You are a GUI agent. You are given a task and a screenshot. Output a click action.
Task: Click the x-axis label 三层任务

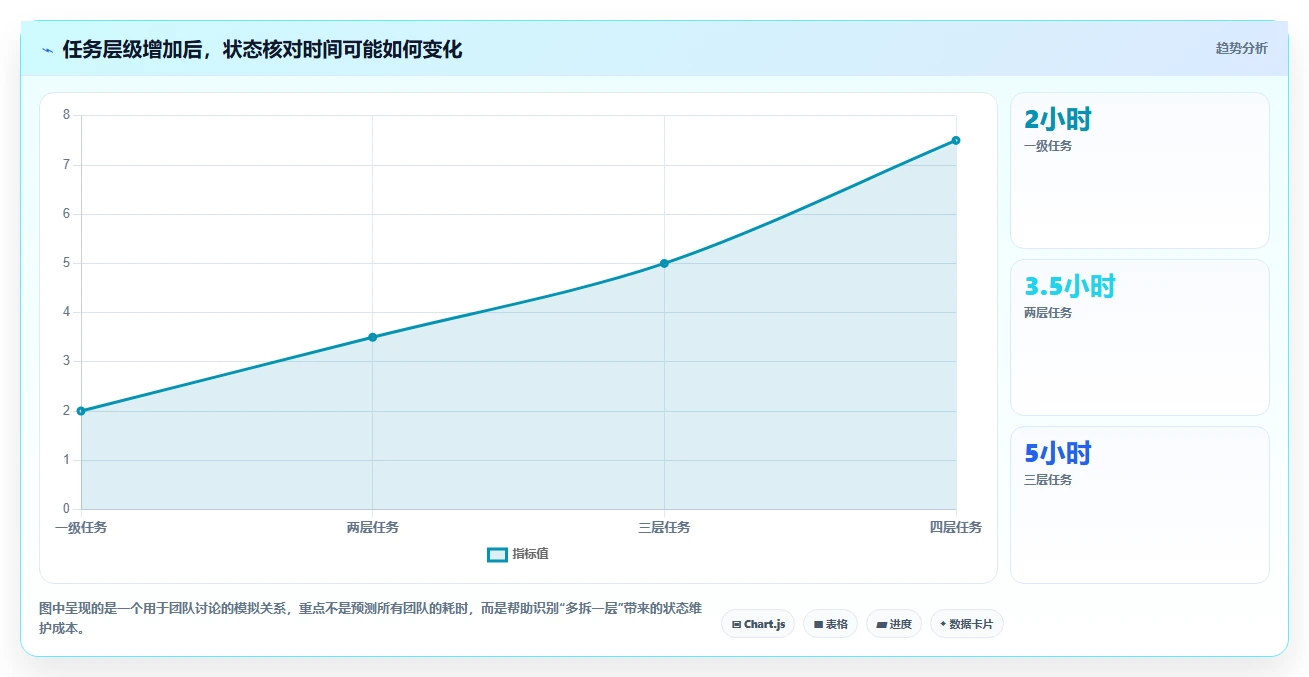tap(664, 528)
